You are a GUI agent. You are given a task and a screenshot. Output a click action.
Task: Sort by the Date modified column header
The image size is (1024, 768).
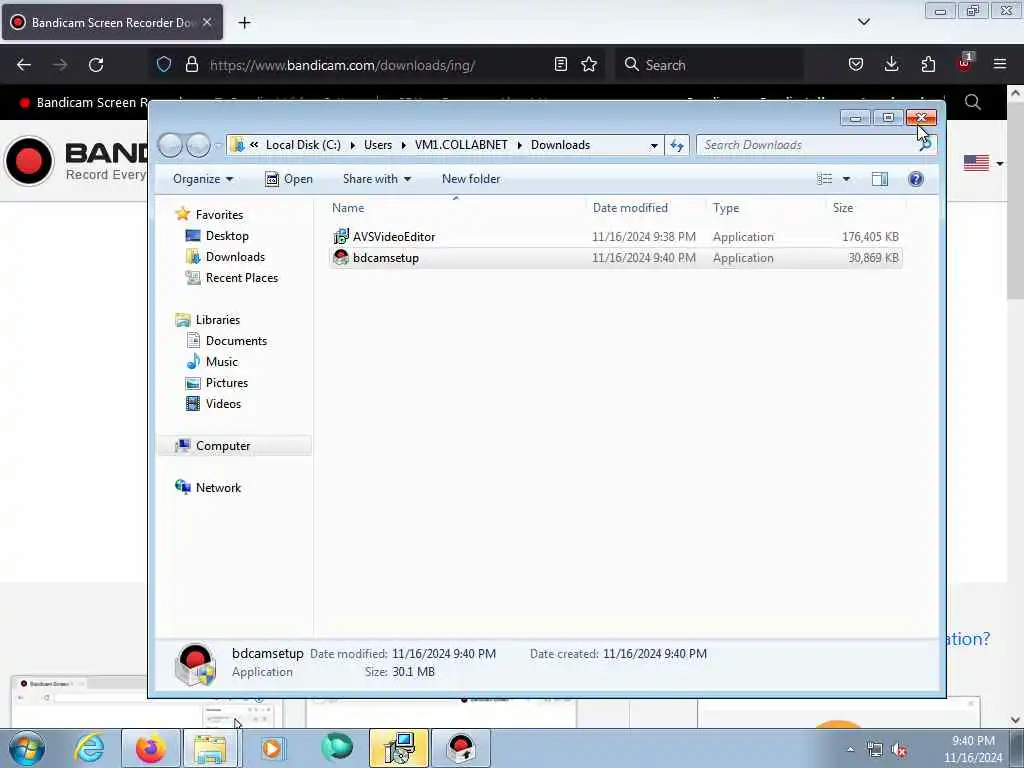(630, 208)
